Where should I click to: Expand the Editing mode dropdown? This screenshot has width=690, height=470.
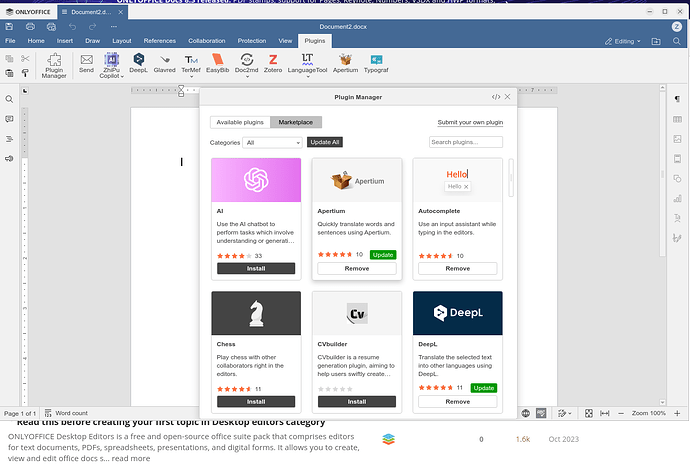(x=623, y=41)
